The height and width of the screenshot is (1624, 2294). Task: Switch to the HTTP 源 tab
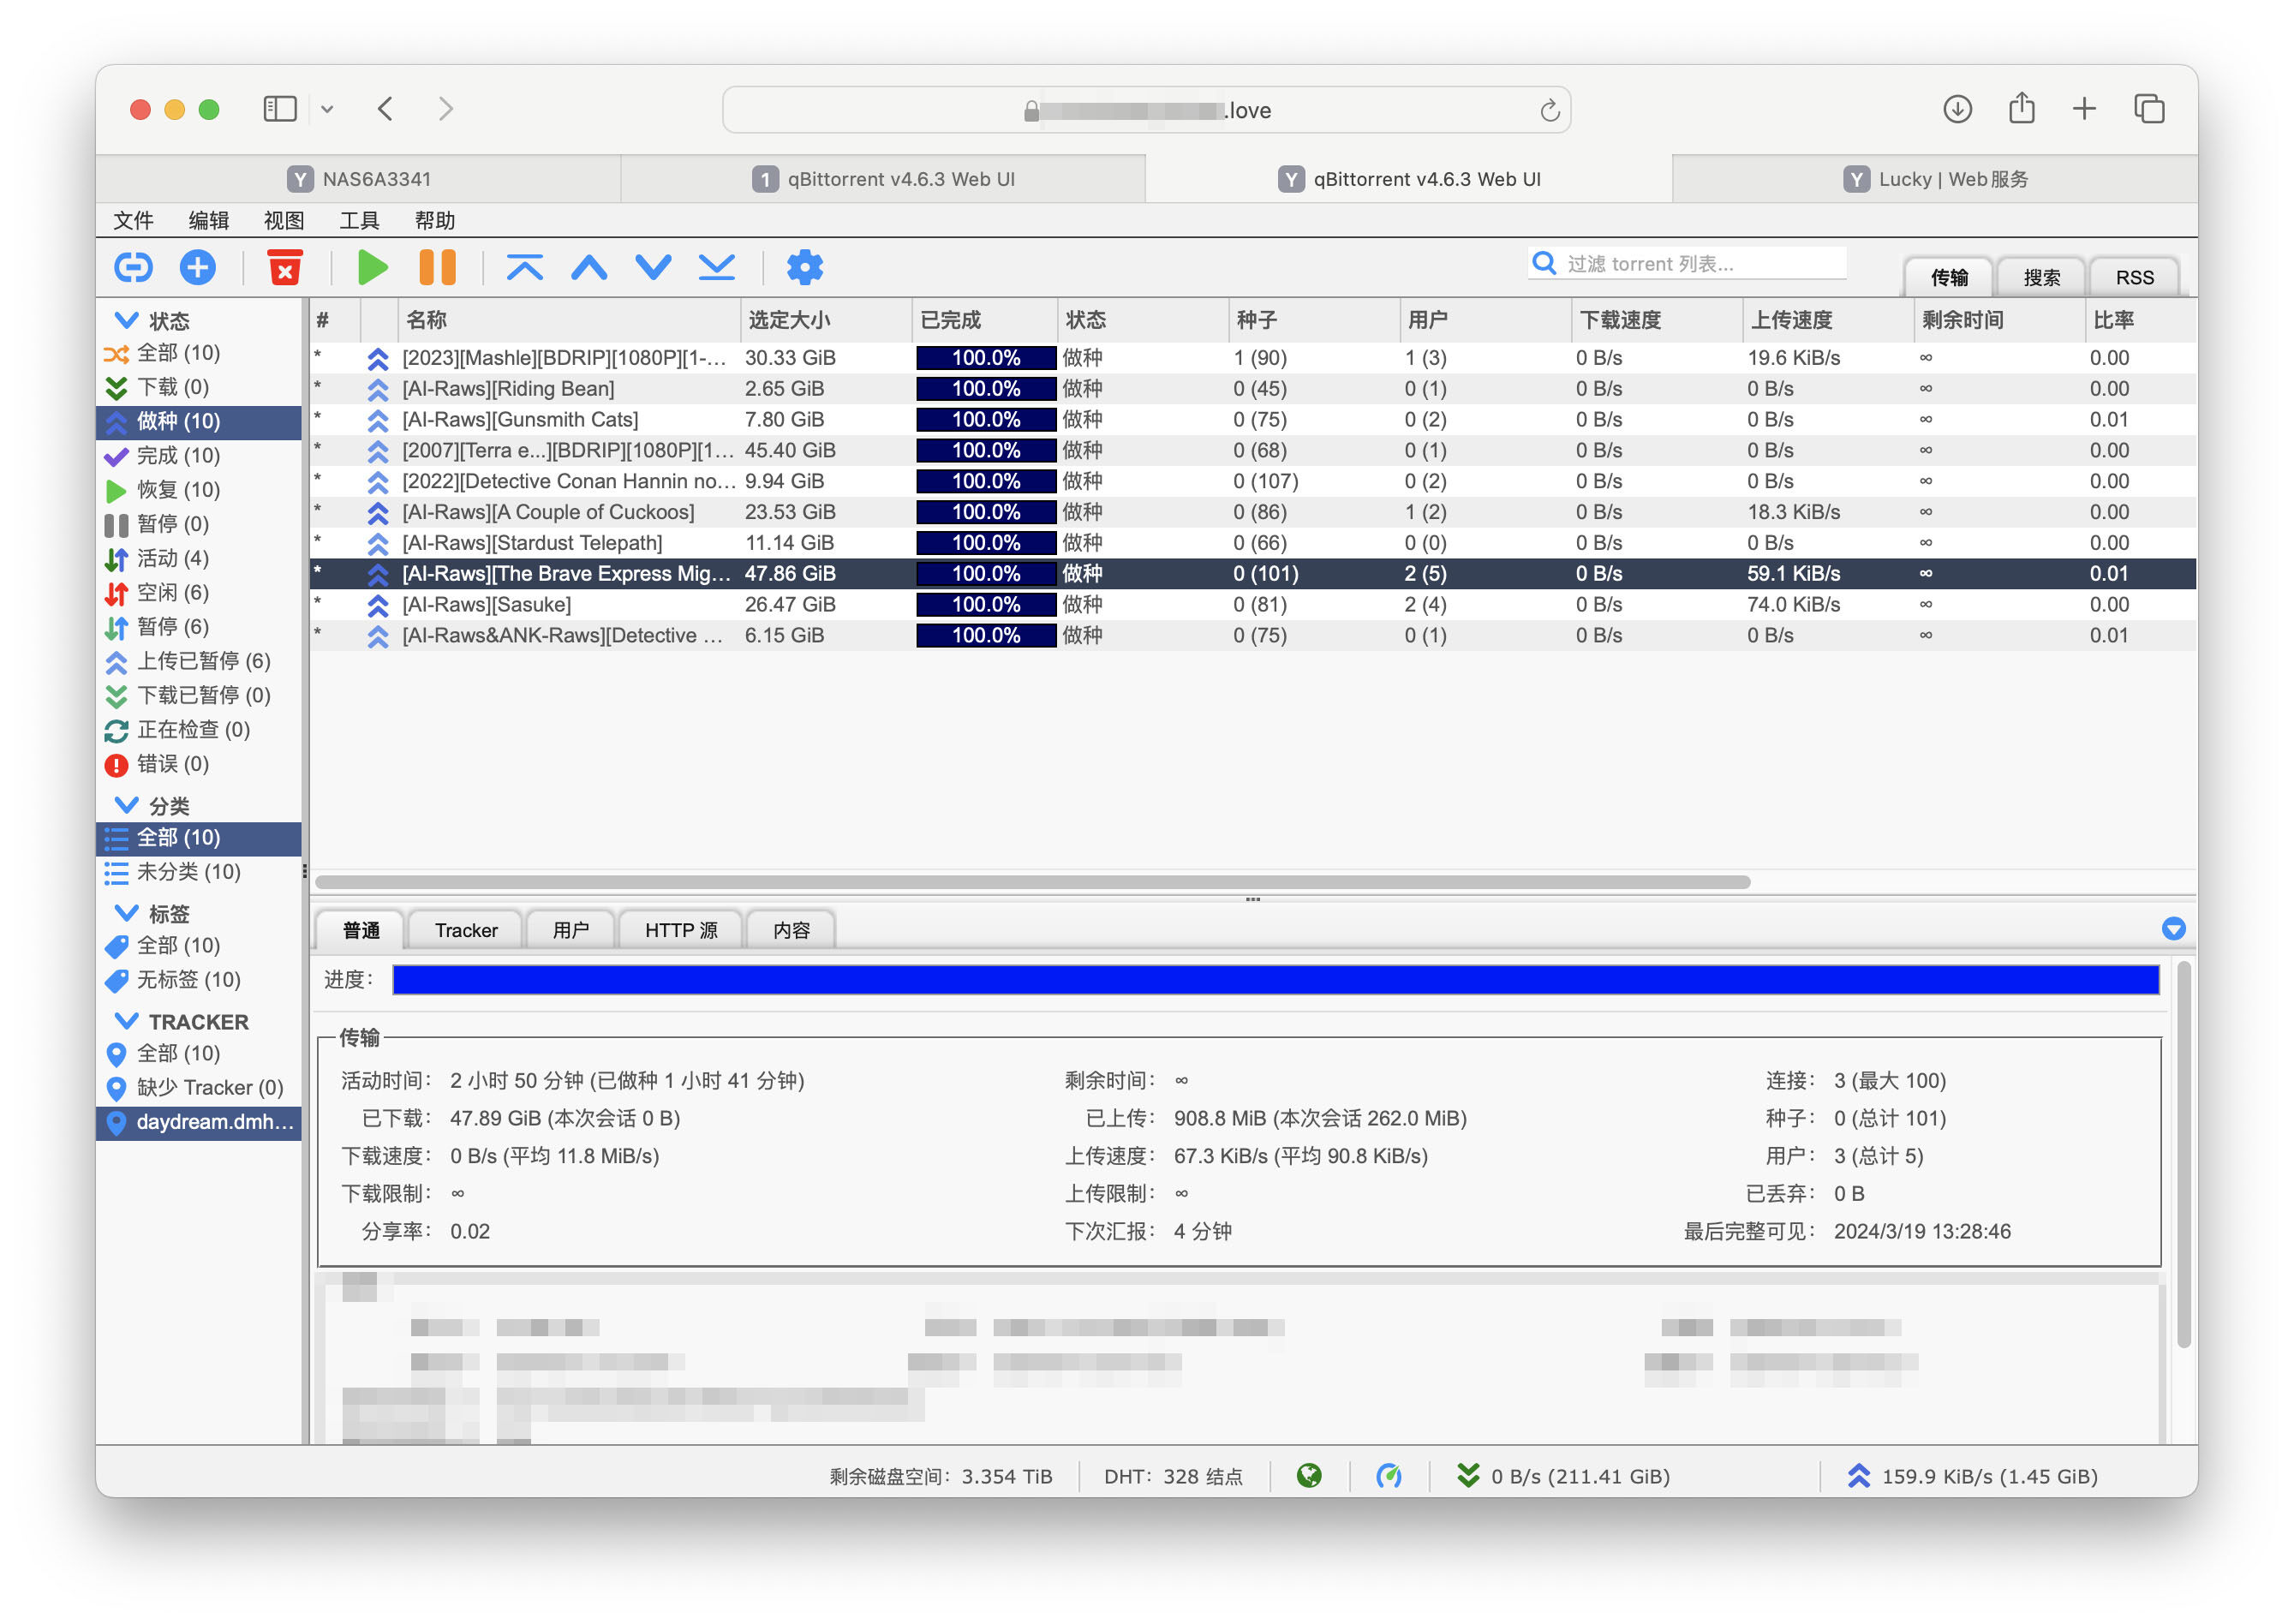(681, 930)
